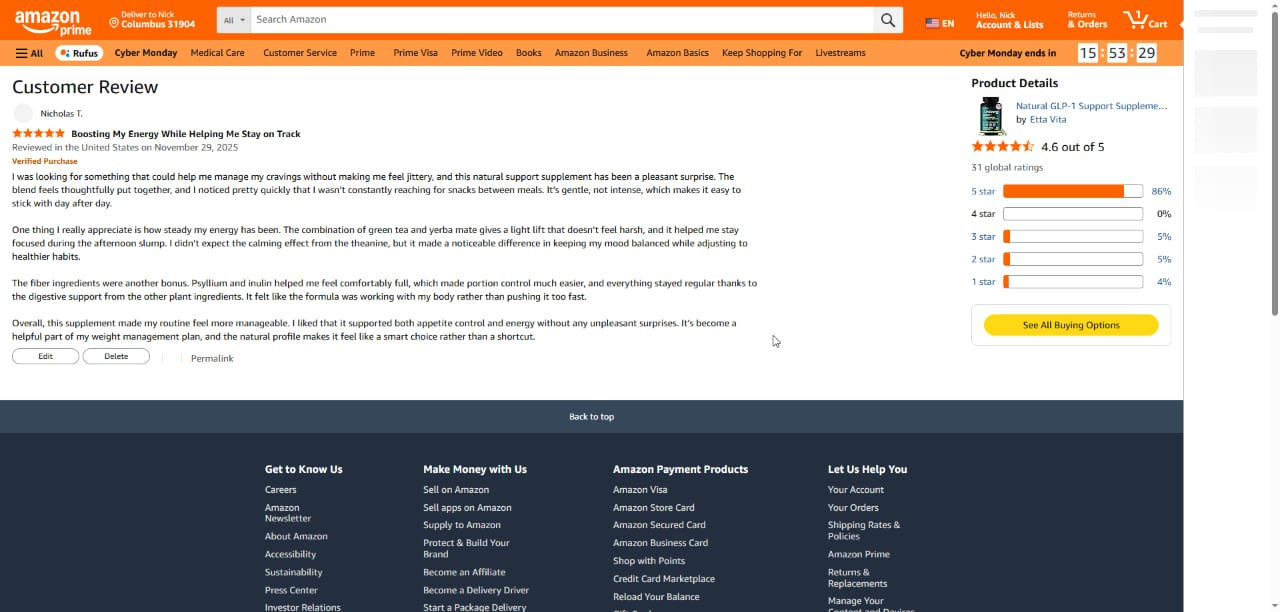Open the review Permalink
The height and width of the screenshot is (612, 1280).
coord(212,358)
